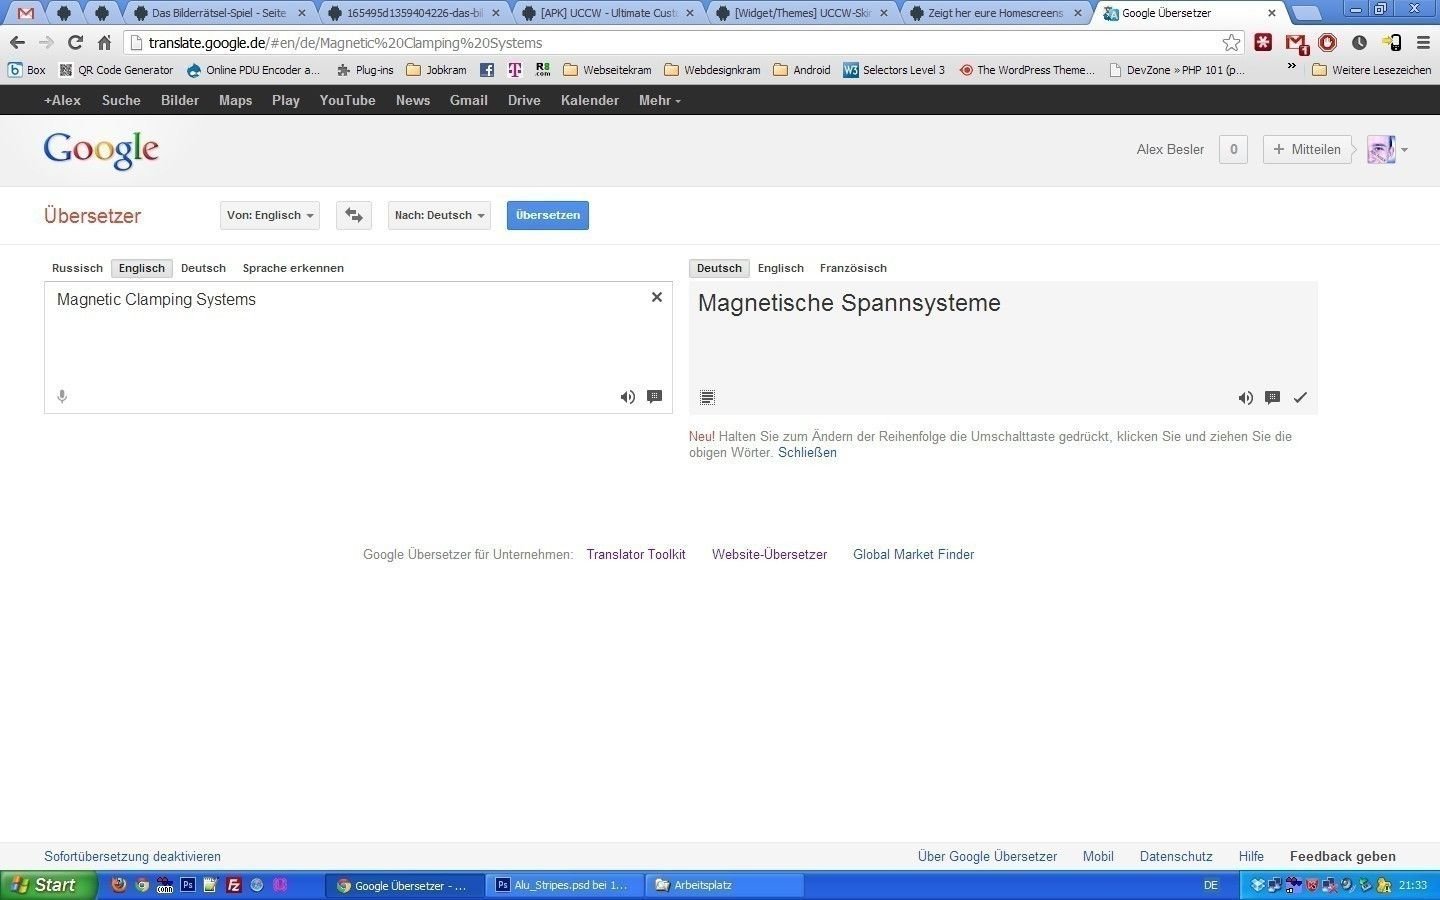Open Webseitekram bookmark folder

pyautogui.click(x=607, y=70)
